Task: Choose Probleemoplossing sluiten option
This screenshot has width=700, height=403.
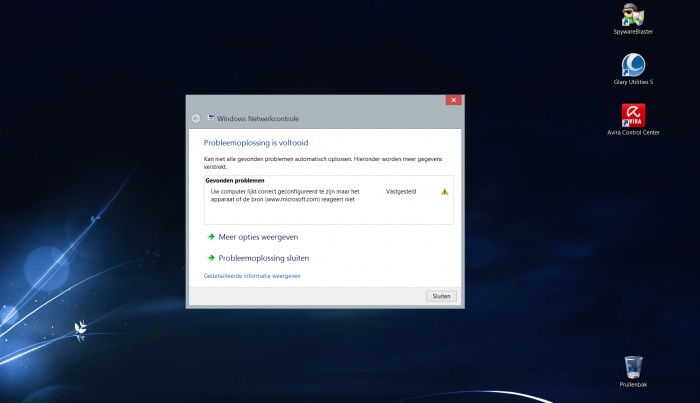Action: tap(263, 258)
